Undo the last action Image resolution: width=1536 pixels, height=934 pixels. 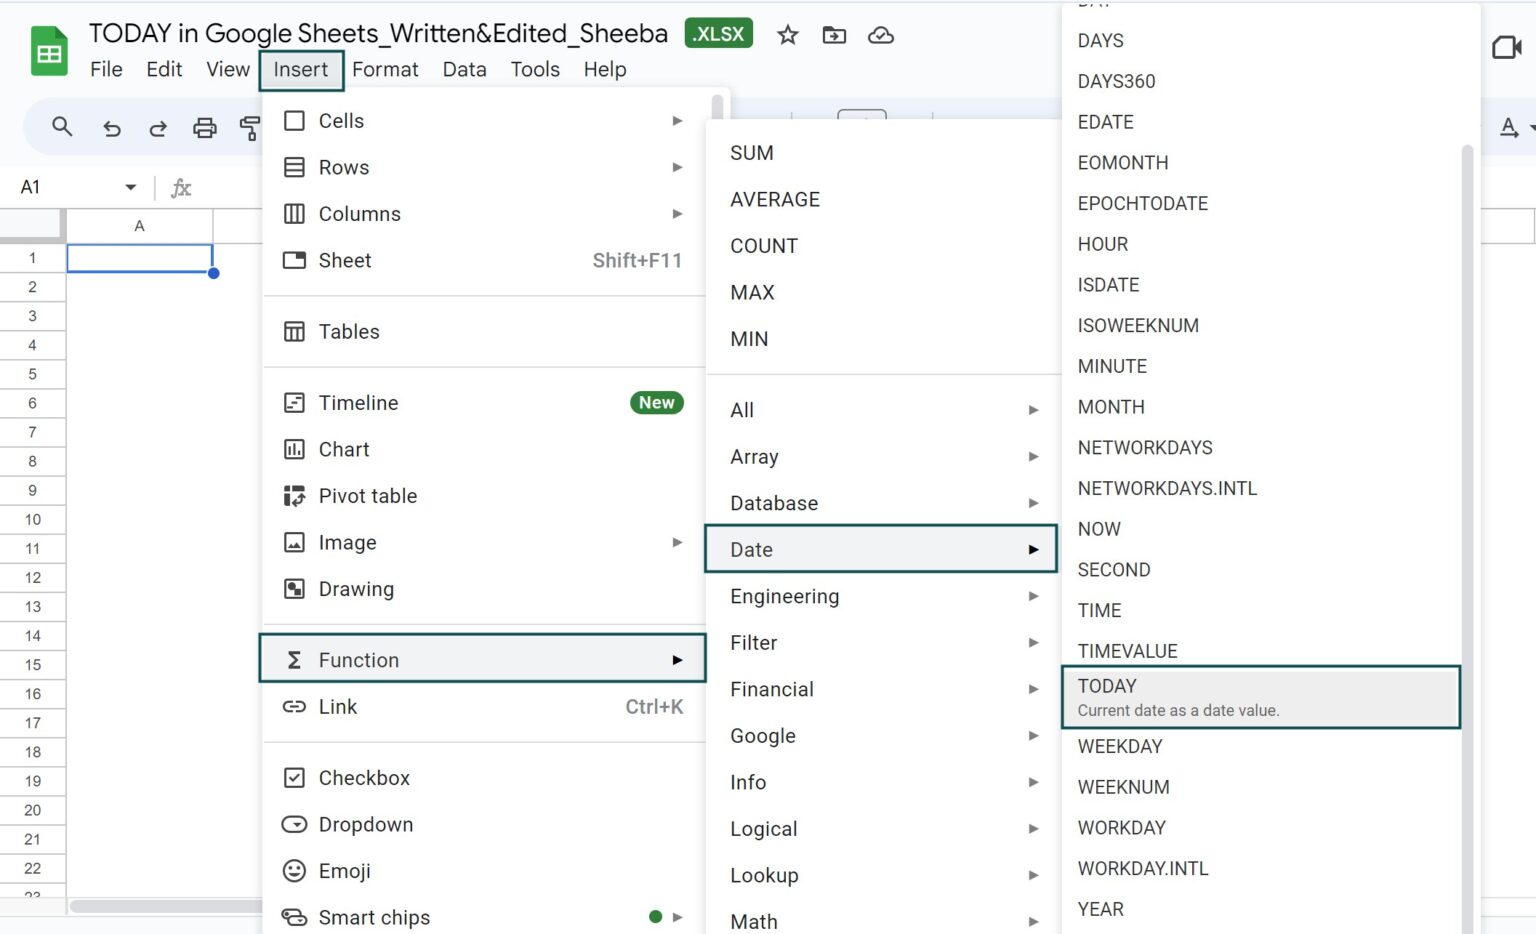click(112, 128)
